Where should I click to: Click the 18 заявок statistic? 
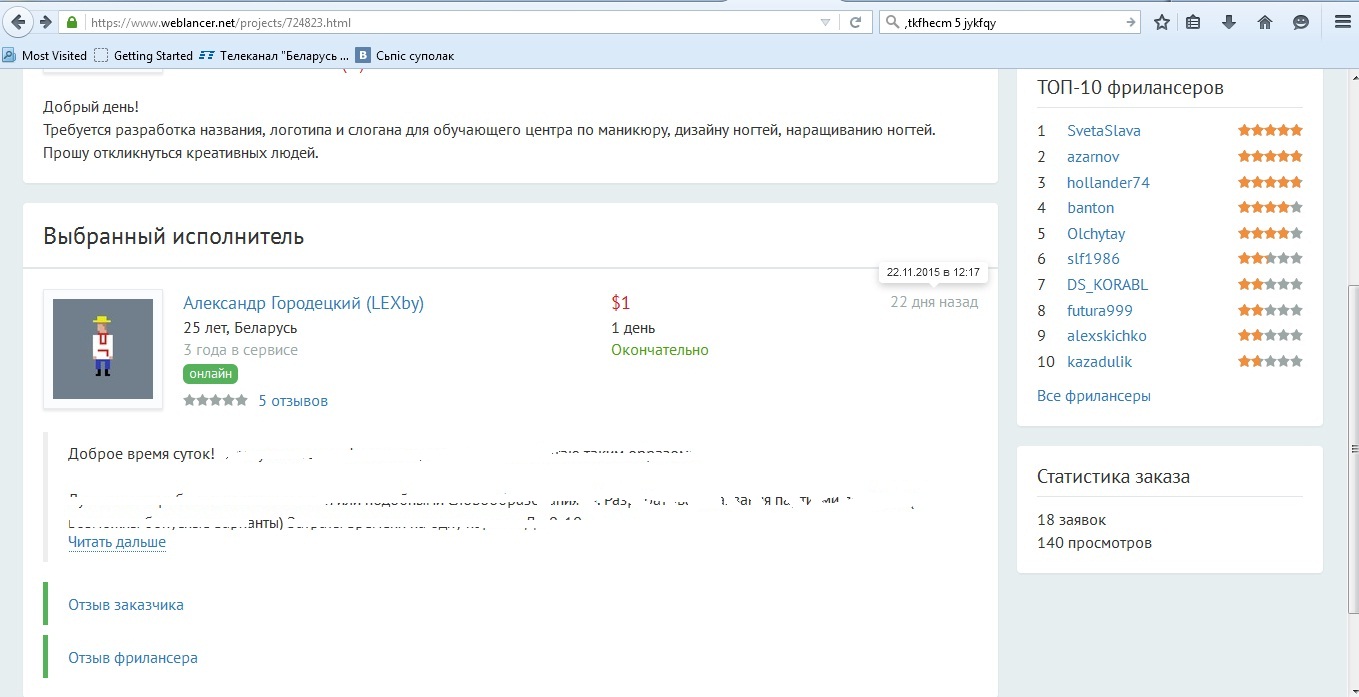1072,520
